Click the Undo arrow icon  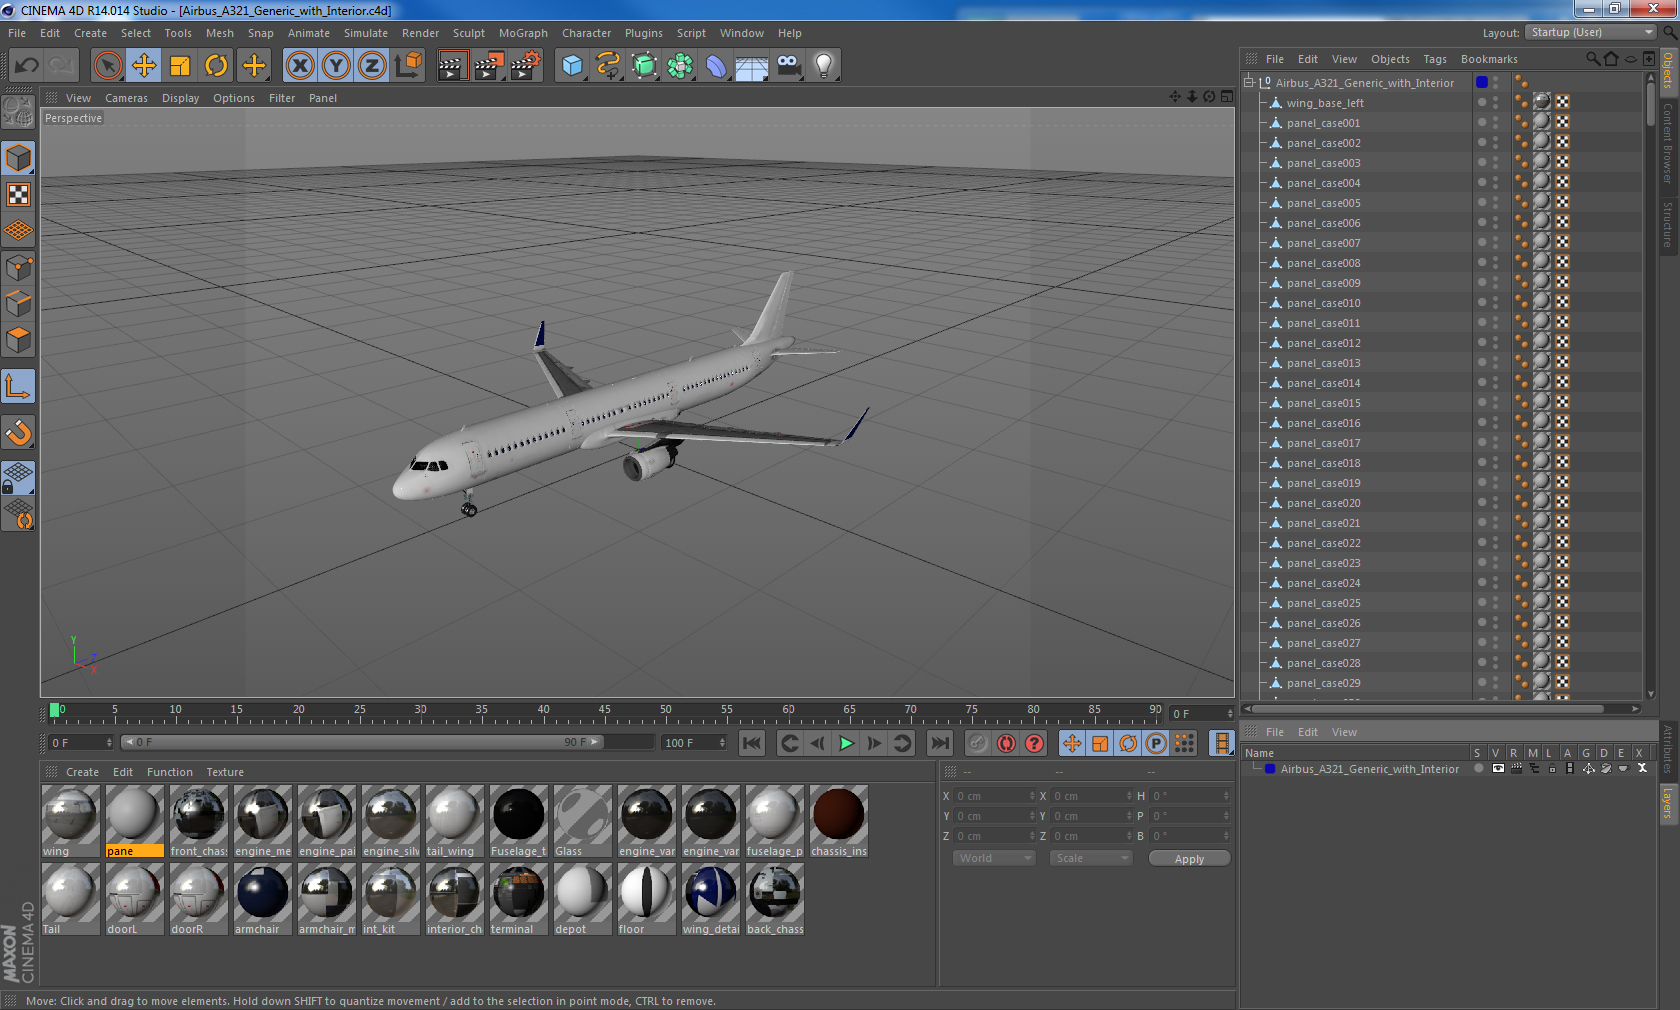[x=27, y=66]
